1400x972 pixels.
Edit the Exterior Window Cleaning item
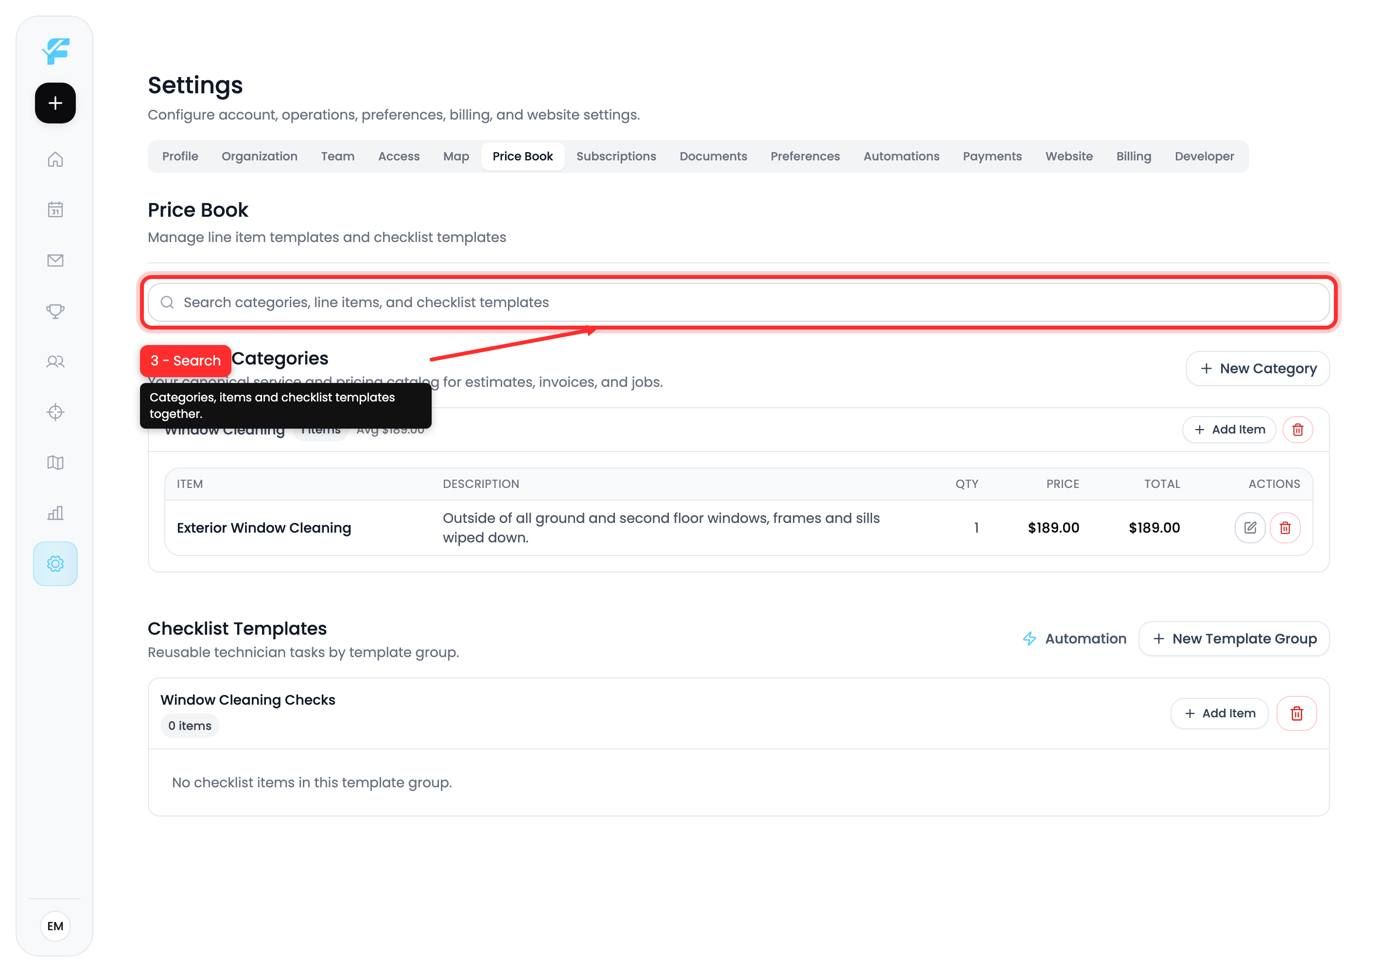1250,527
